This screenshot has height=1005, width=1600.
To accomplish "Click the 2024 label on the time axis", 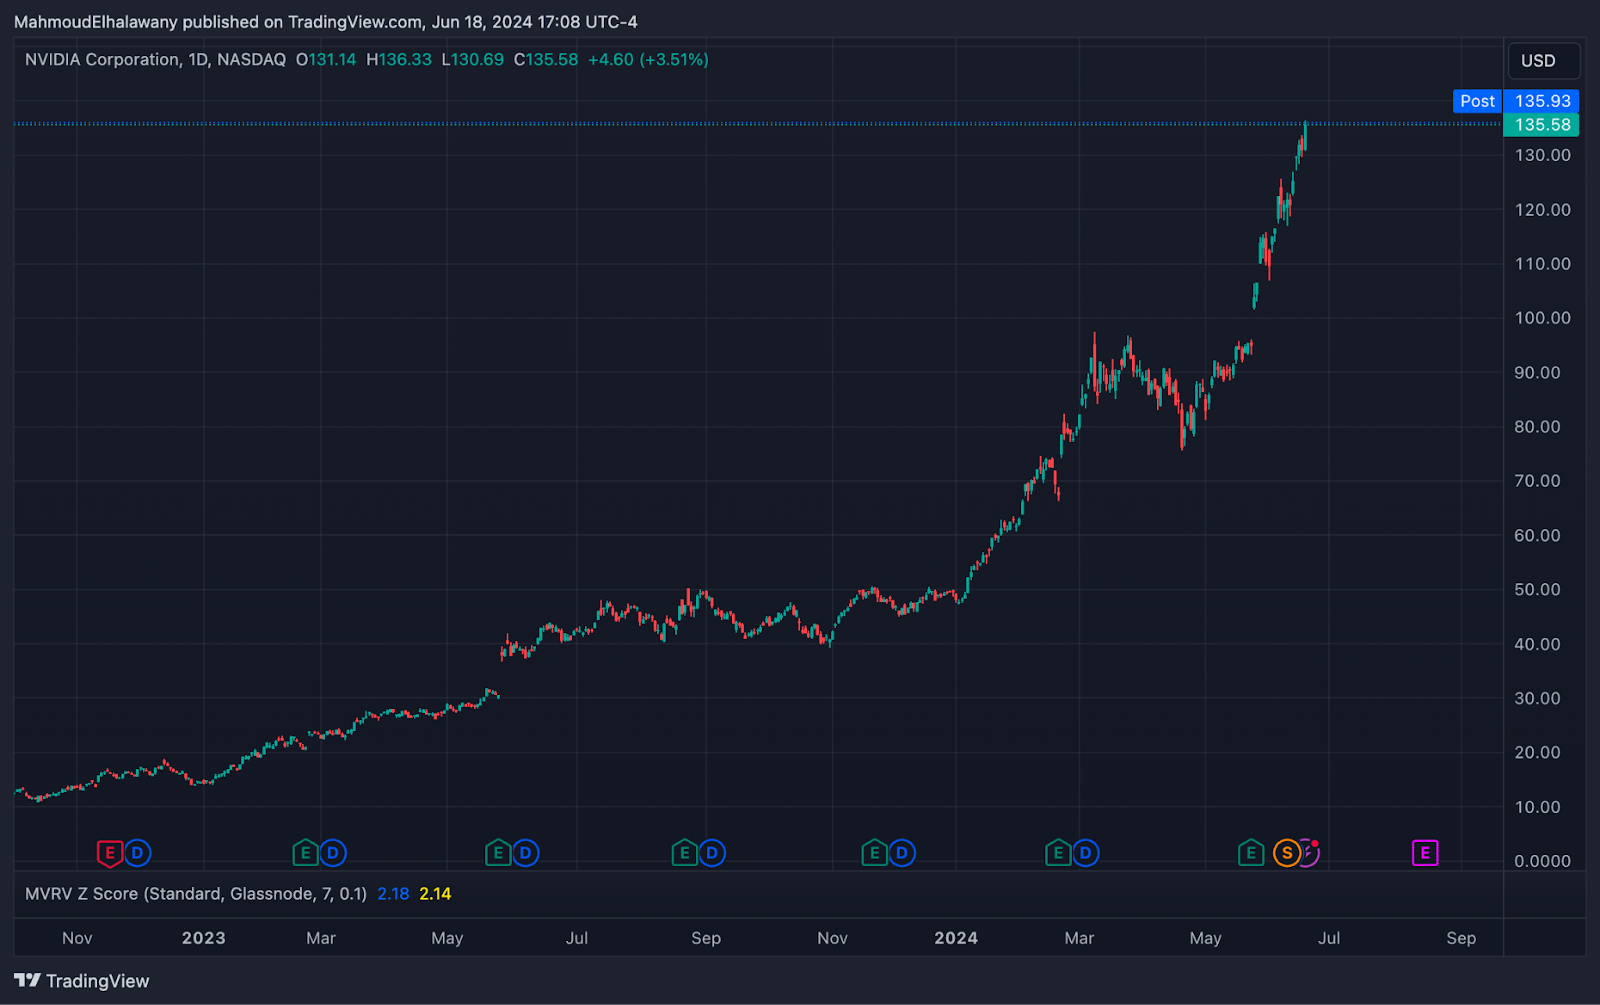I will (x=956, y=938).
